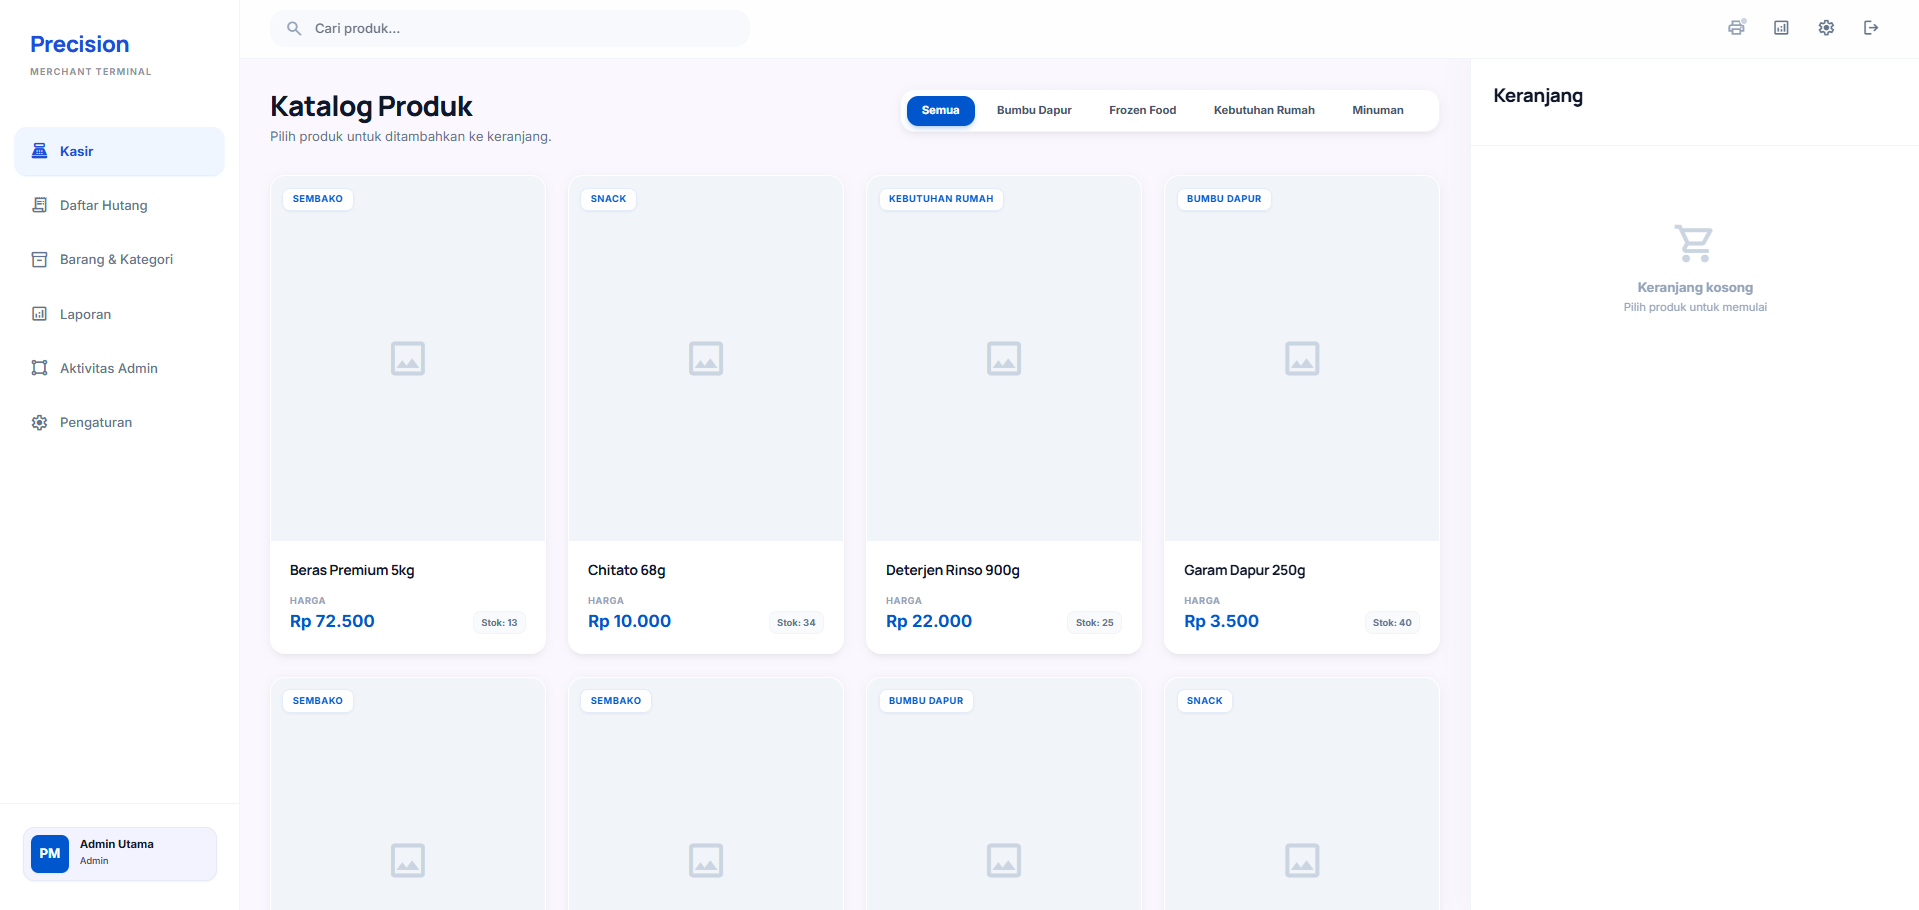Open the Minuman category tab
This screenshot has width=1919, height=910.
1378,111
